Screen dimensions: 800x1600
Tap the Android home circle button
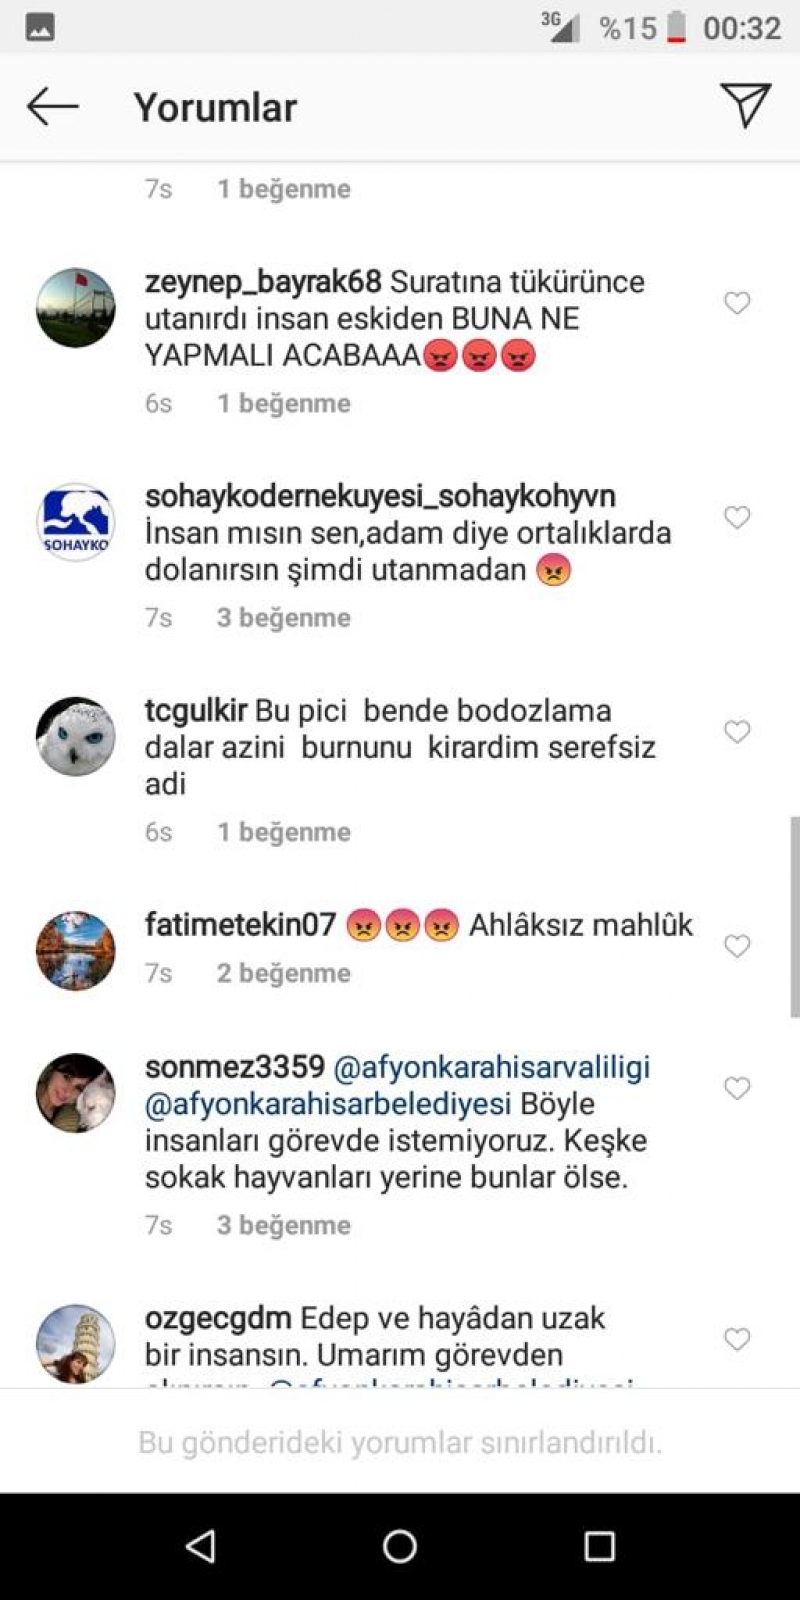400,1546
